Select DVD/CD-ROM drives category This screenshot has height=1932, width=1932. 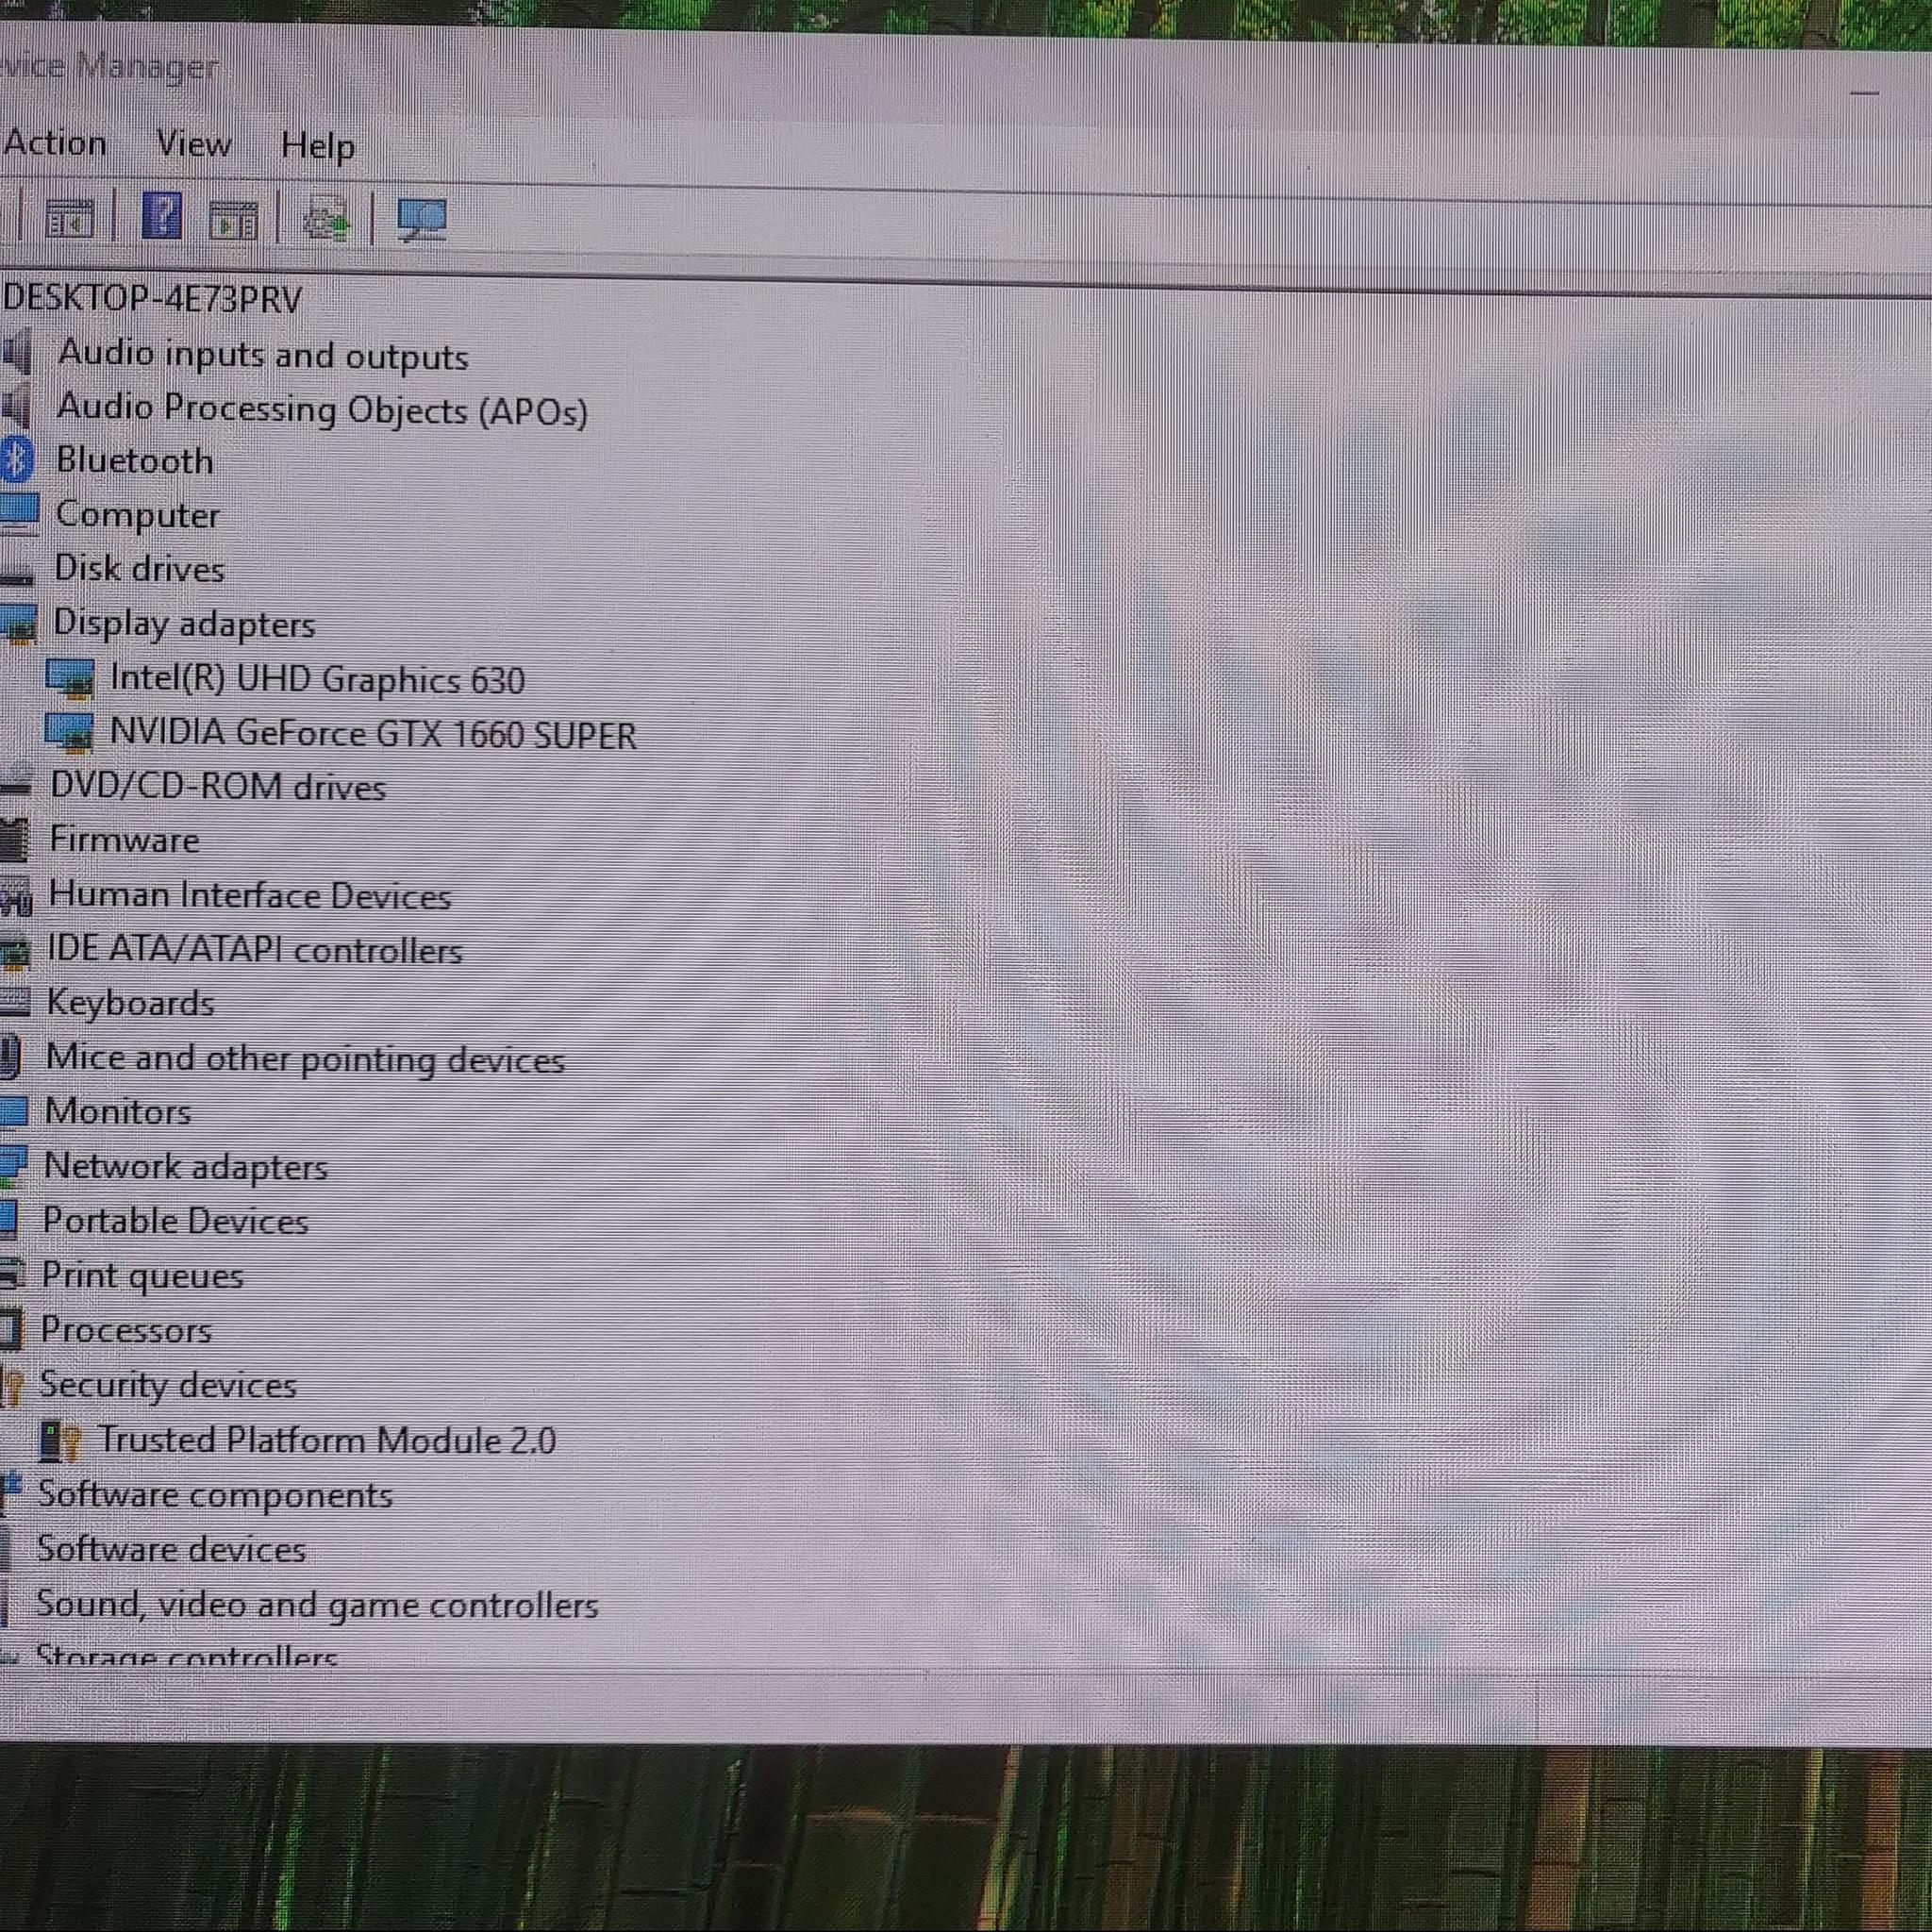click(x=218, y=786)
